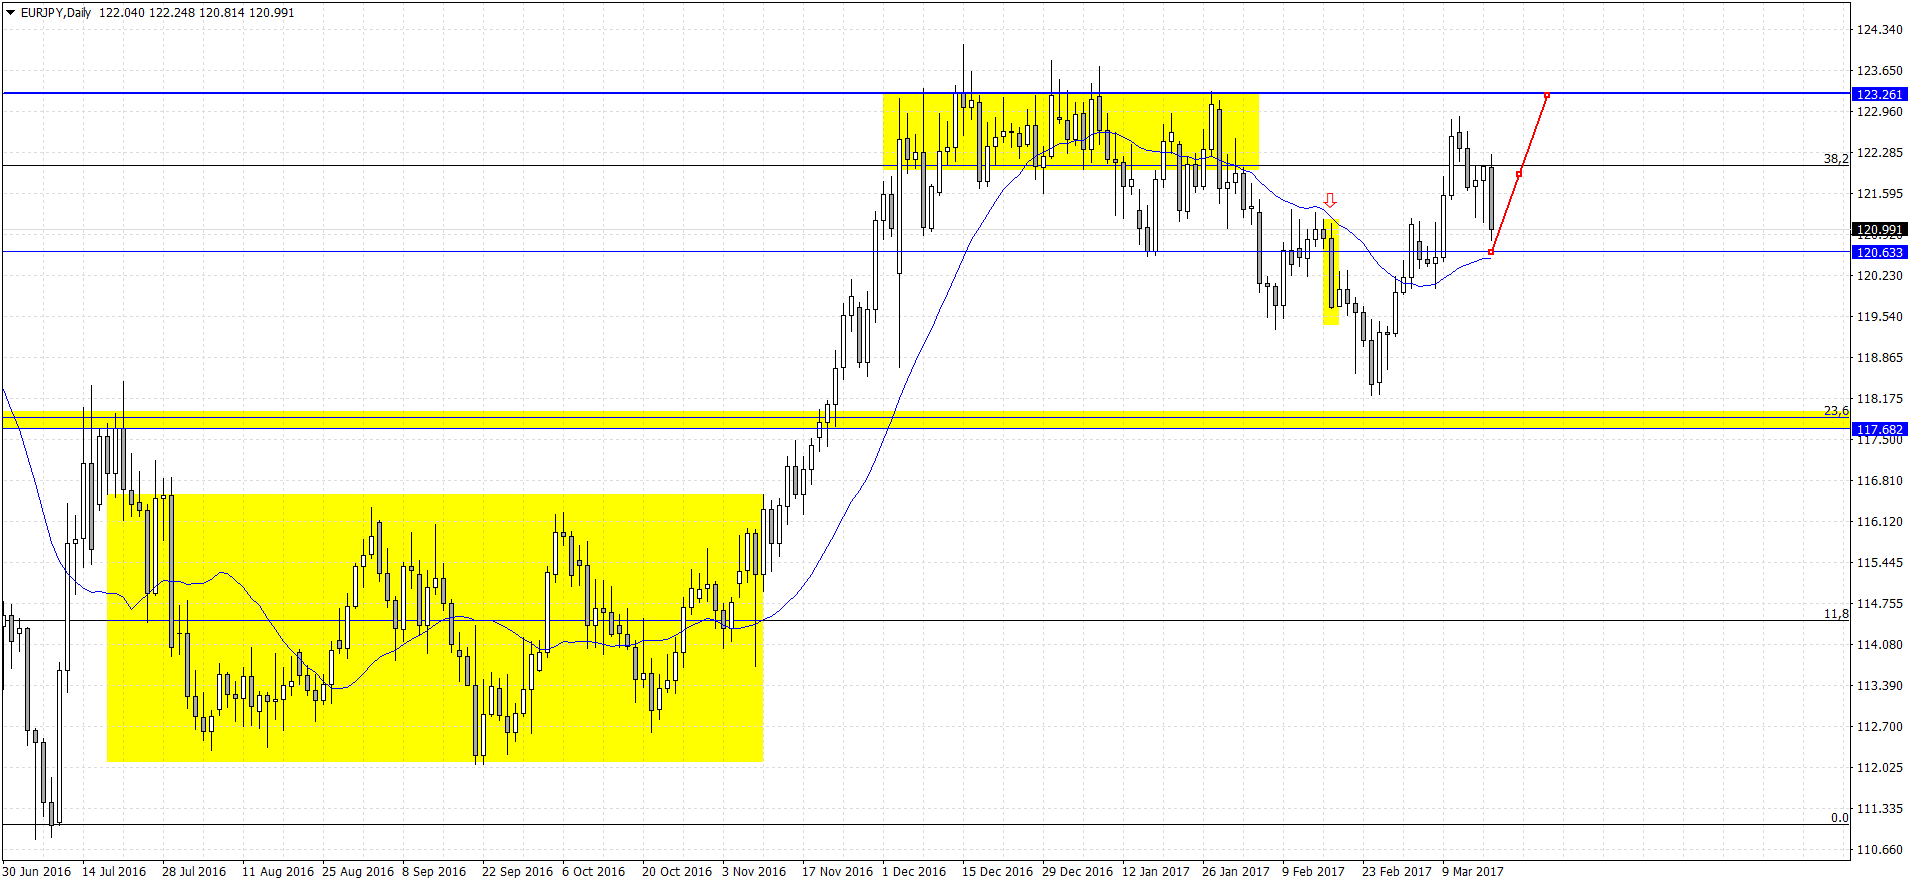The width and height of the screenshot is (1910, 884).
Task: Click the 124.340 price axis label
Action: [x=1880, y=30]
